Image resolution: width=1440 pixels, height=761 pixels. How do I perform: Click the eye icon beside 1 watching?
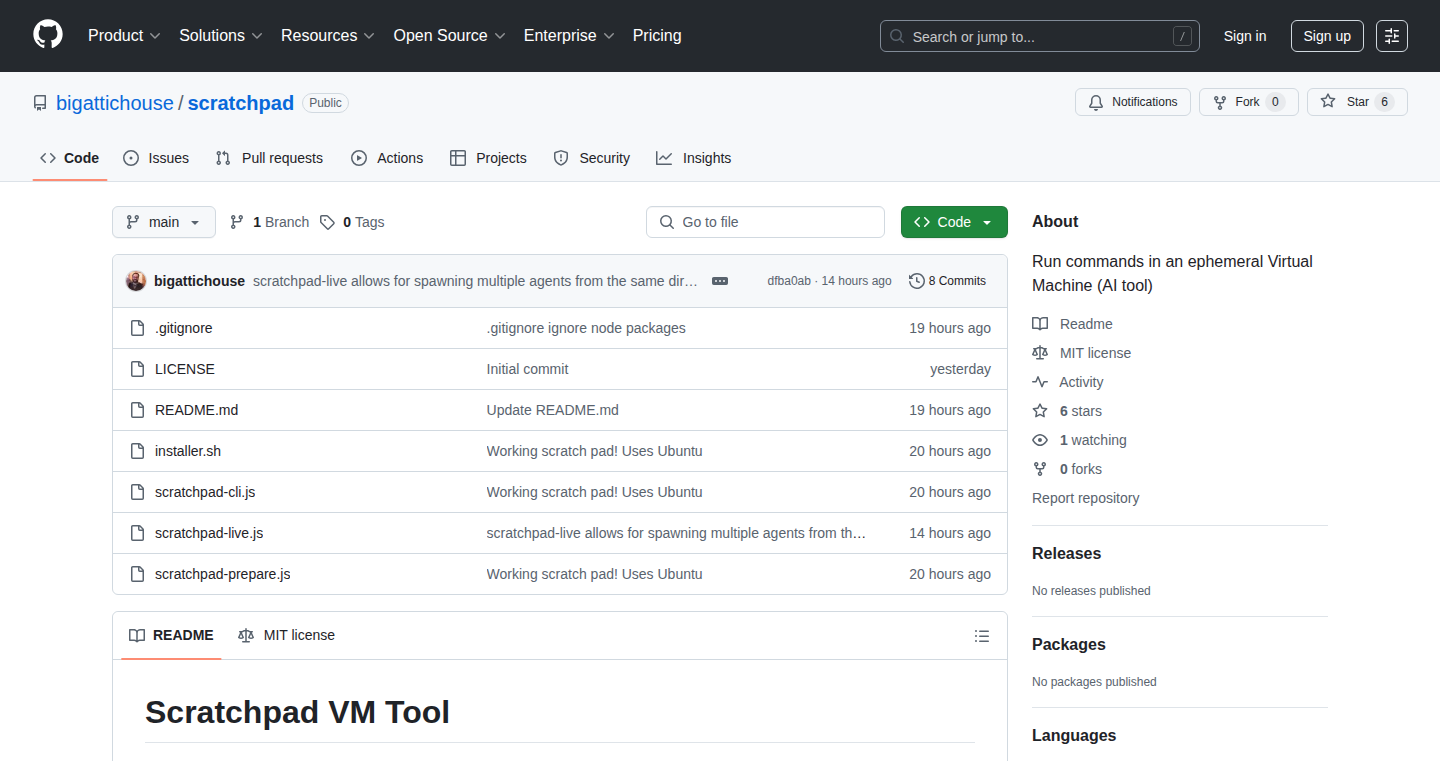[1040, 440]
